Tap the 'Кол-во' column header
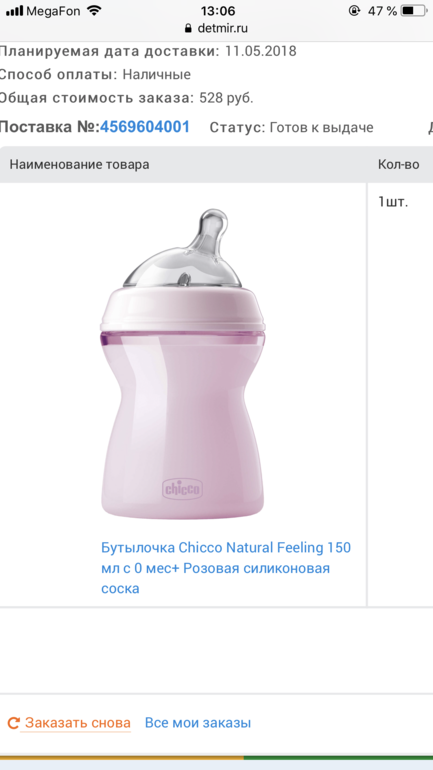This screenshot has width=433, height=770. click(x=399, y=165)
